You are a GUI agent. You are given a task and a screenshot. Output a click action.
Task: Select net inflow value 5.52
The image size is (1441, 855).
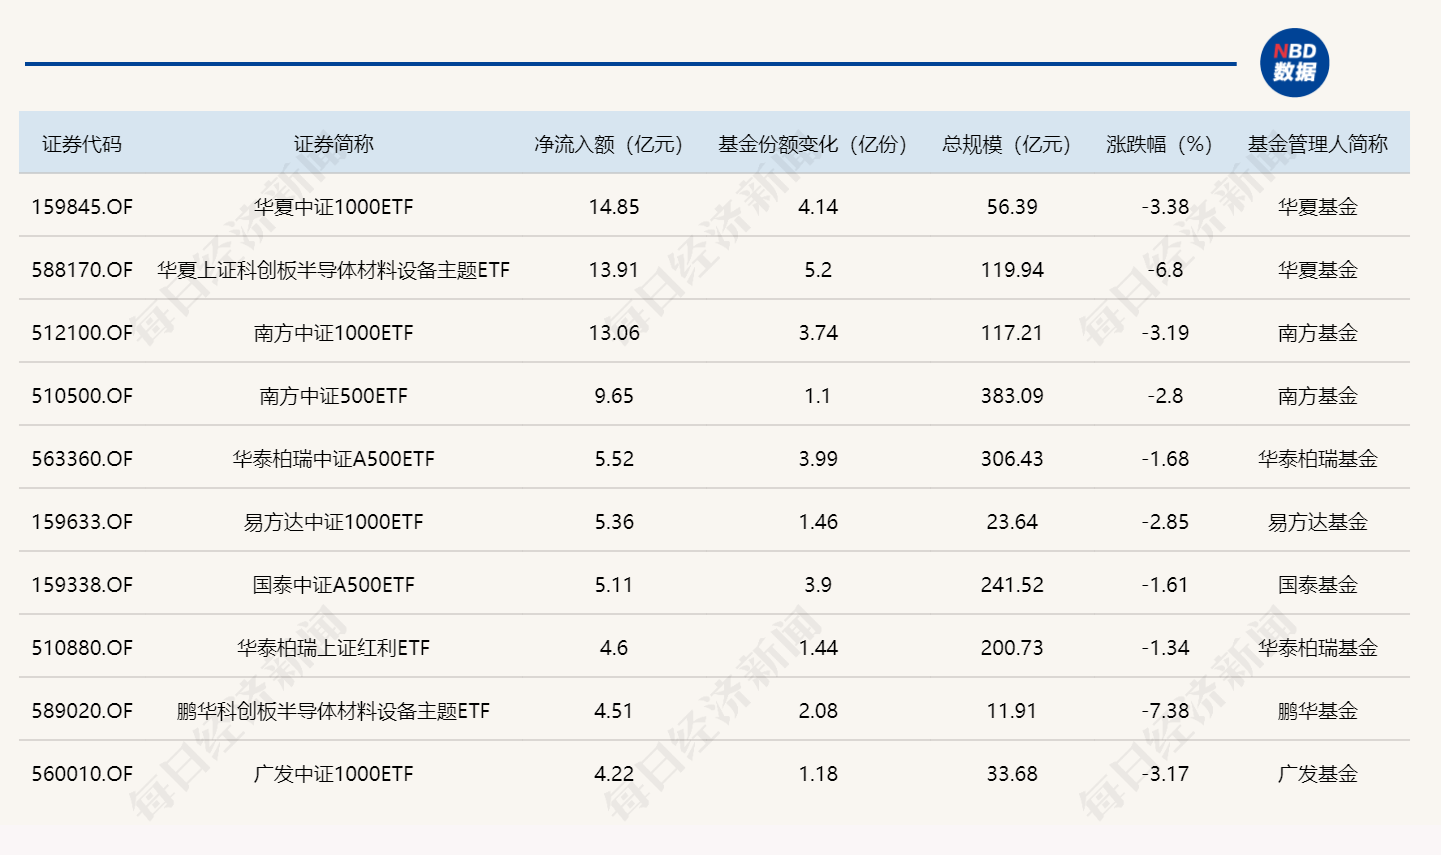click(x=614, y=459)
